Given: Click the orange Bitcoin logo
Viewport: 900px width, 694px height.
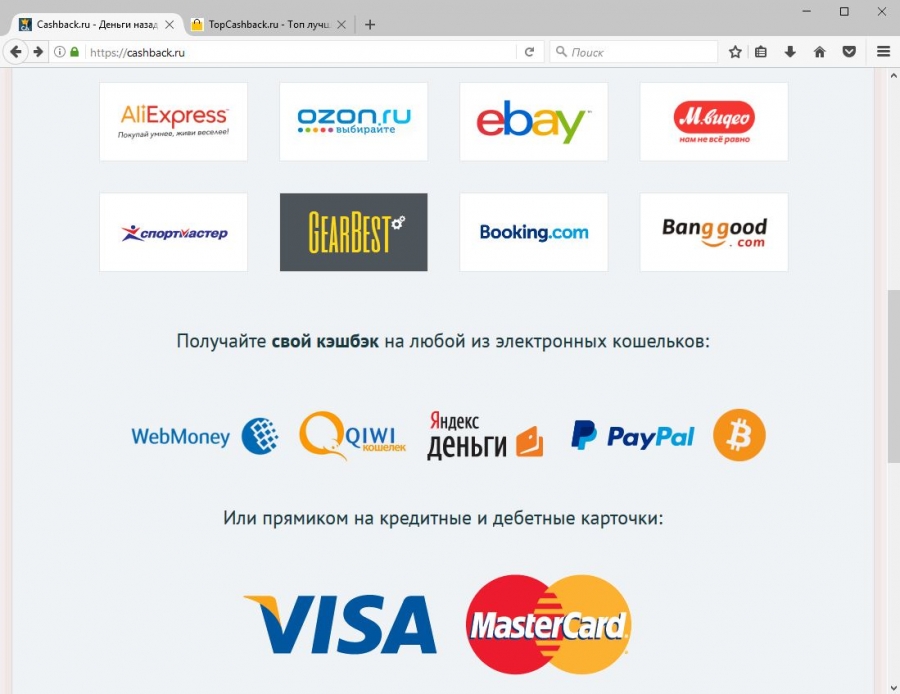Looking at the screenshot, I should tap(739, 435).
